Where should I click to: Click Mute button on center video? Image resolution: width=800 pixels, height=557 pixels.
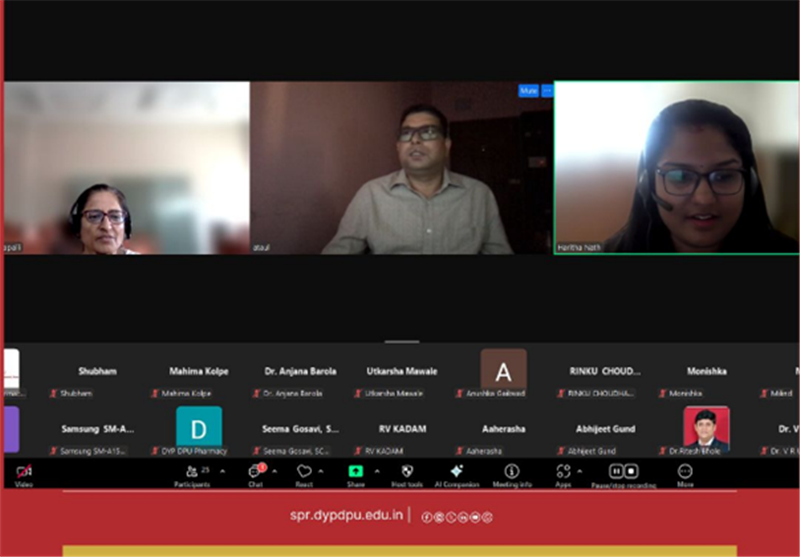point(527,91)
